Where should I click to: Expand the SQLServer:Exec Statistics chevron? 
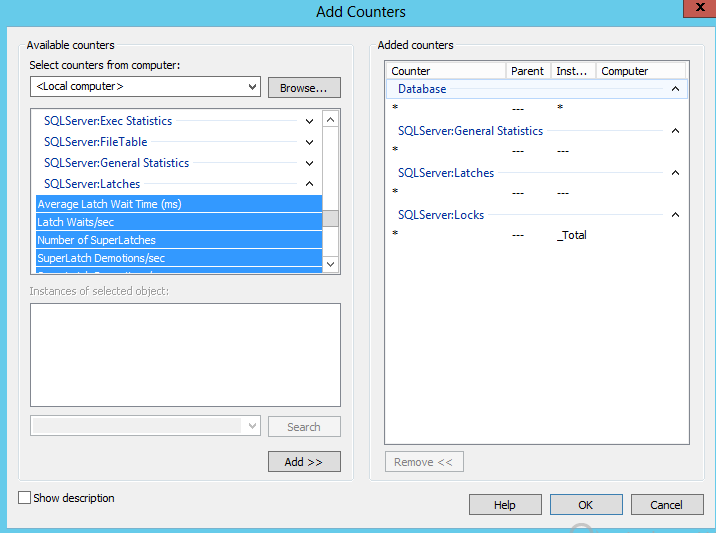(x=309, y=121)
